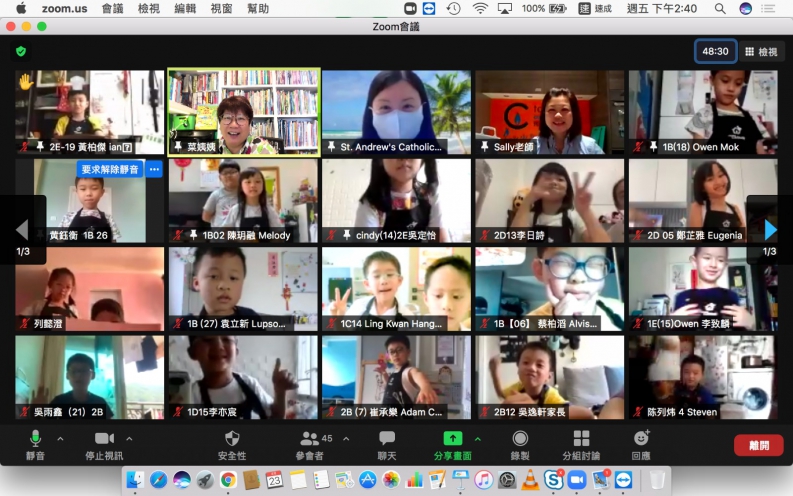Screen dimensions: 793x496
Task: Go to next page of video gallery
Action: coord(770,230)
